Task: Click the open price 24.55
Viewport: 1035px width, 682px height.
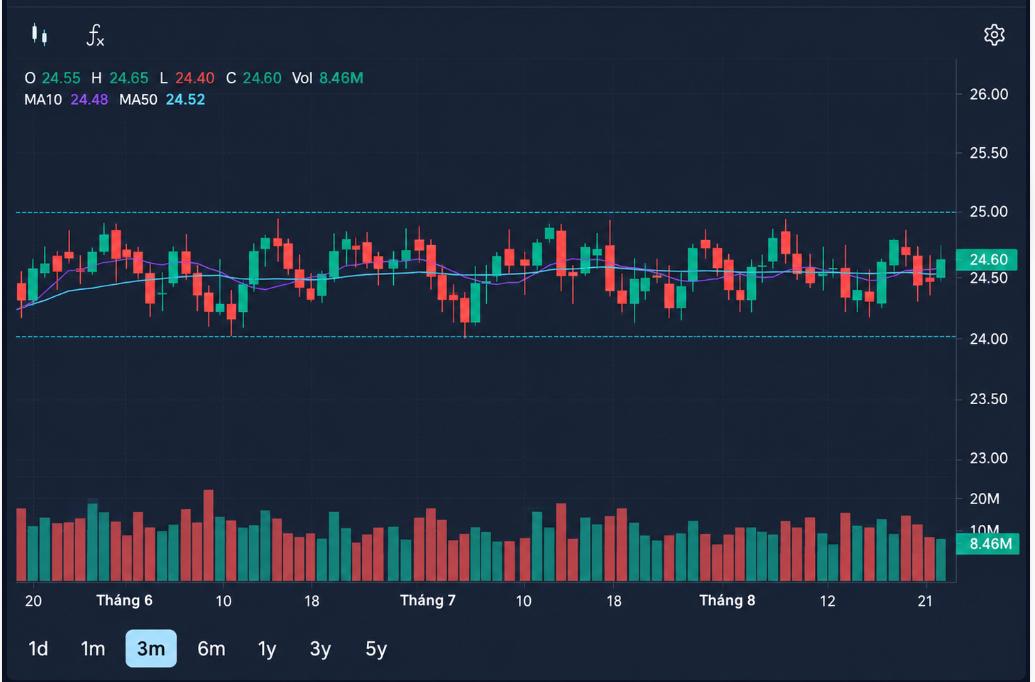Action: click(61, 78)
